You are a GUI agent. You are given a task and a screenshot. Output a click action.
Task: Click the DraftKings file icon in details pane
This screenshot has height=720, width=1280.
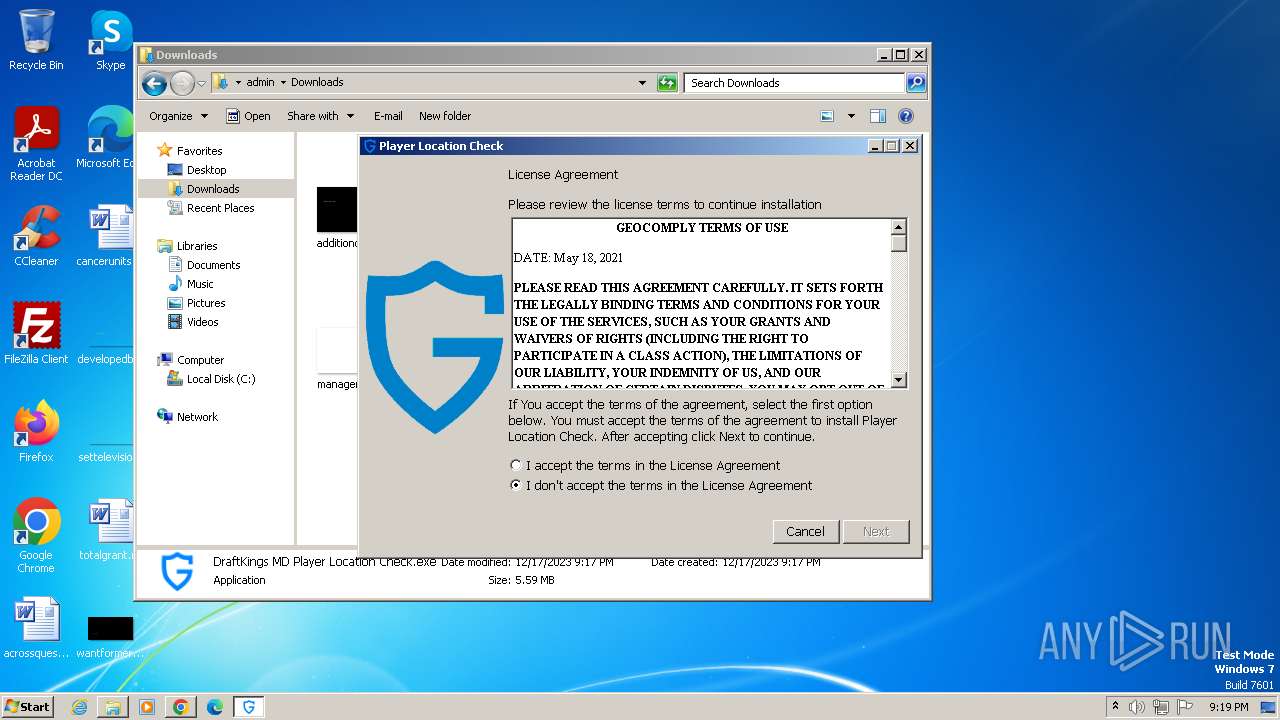click(x=177, y=571)
